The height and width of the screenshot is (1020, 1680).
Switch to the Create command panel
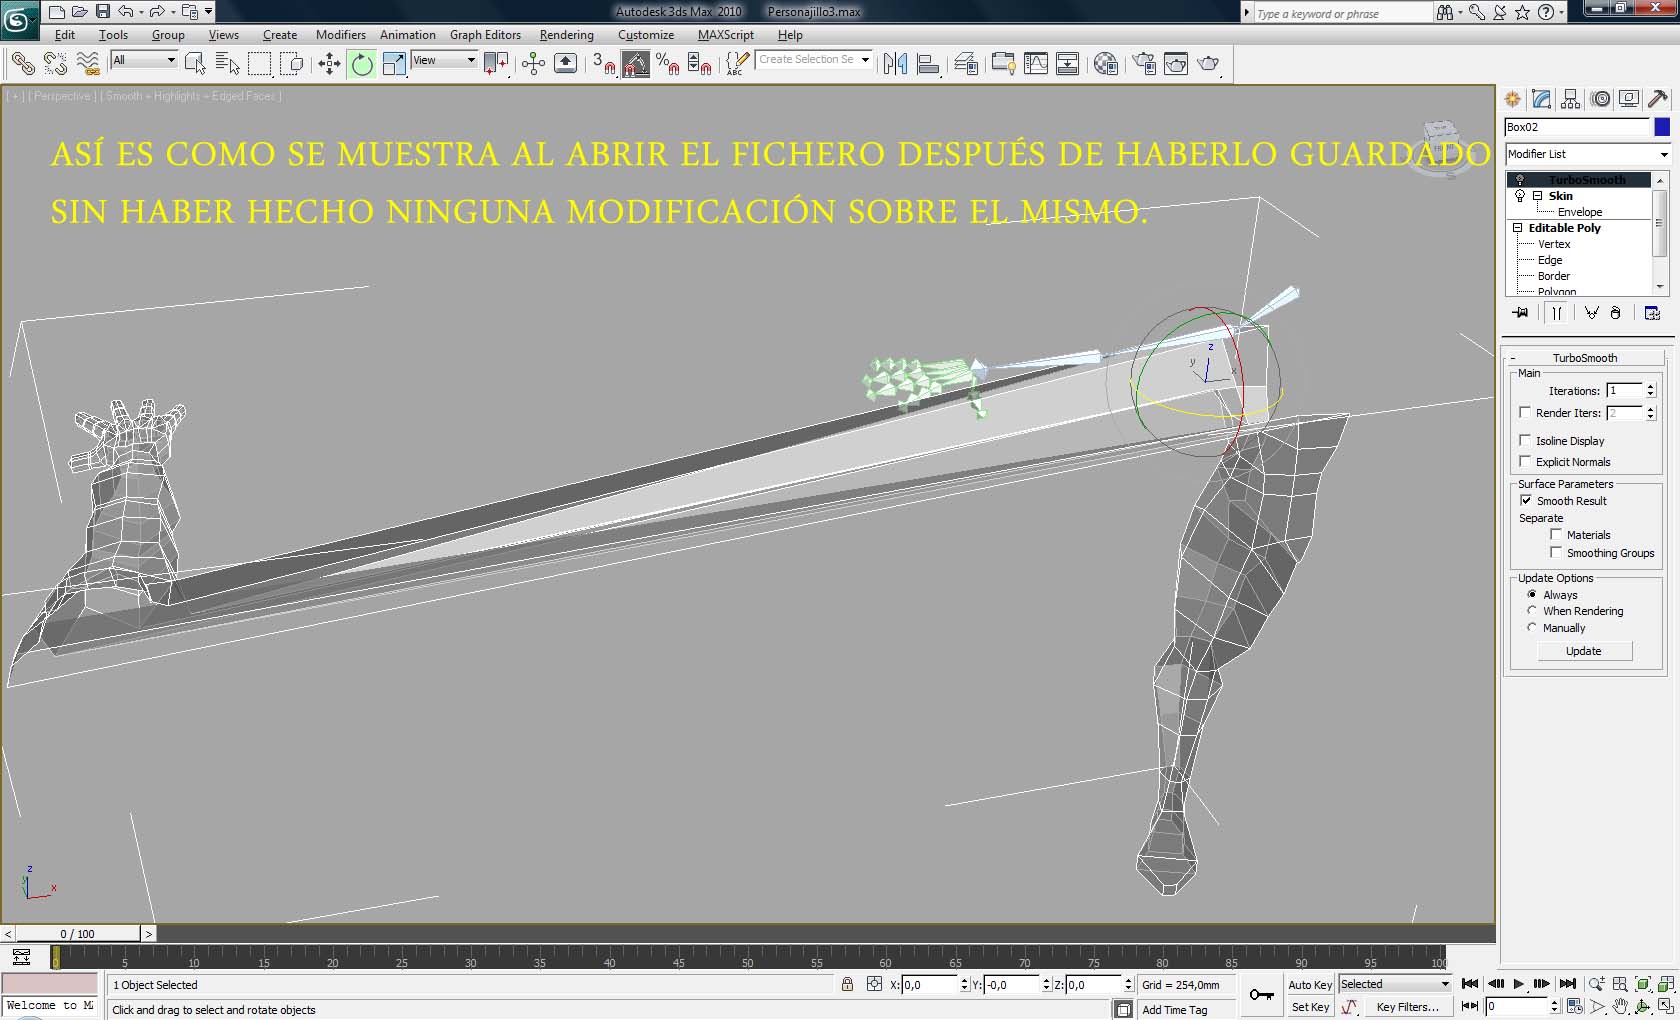1513,99
